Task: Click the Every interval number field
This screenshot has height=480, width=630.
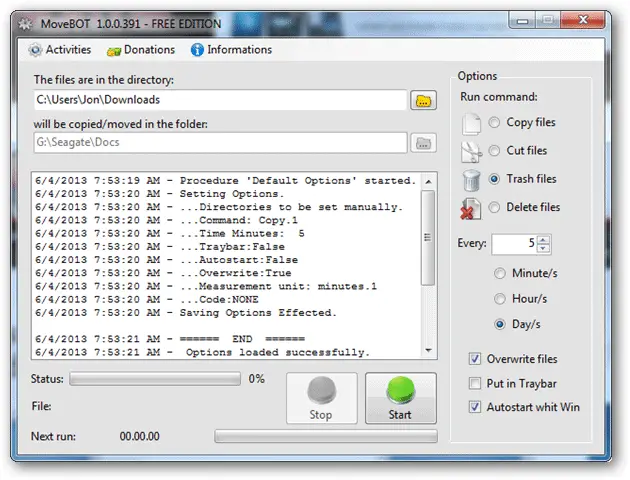Action: [515, 244]
